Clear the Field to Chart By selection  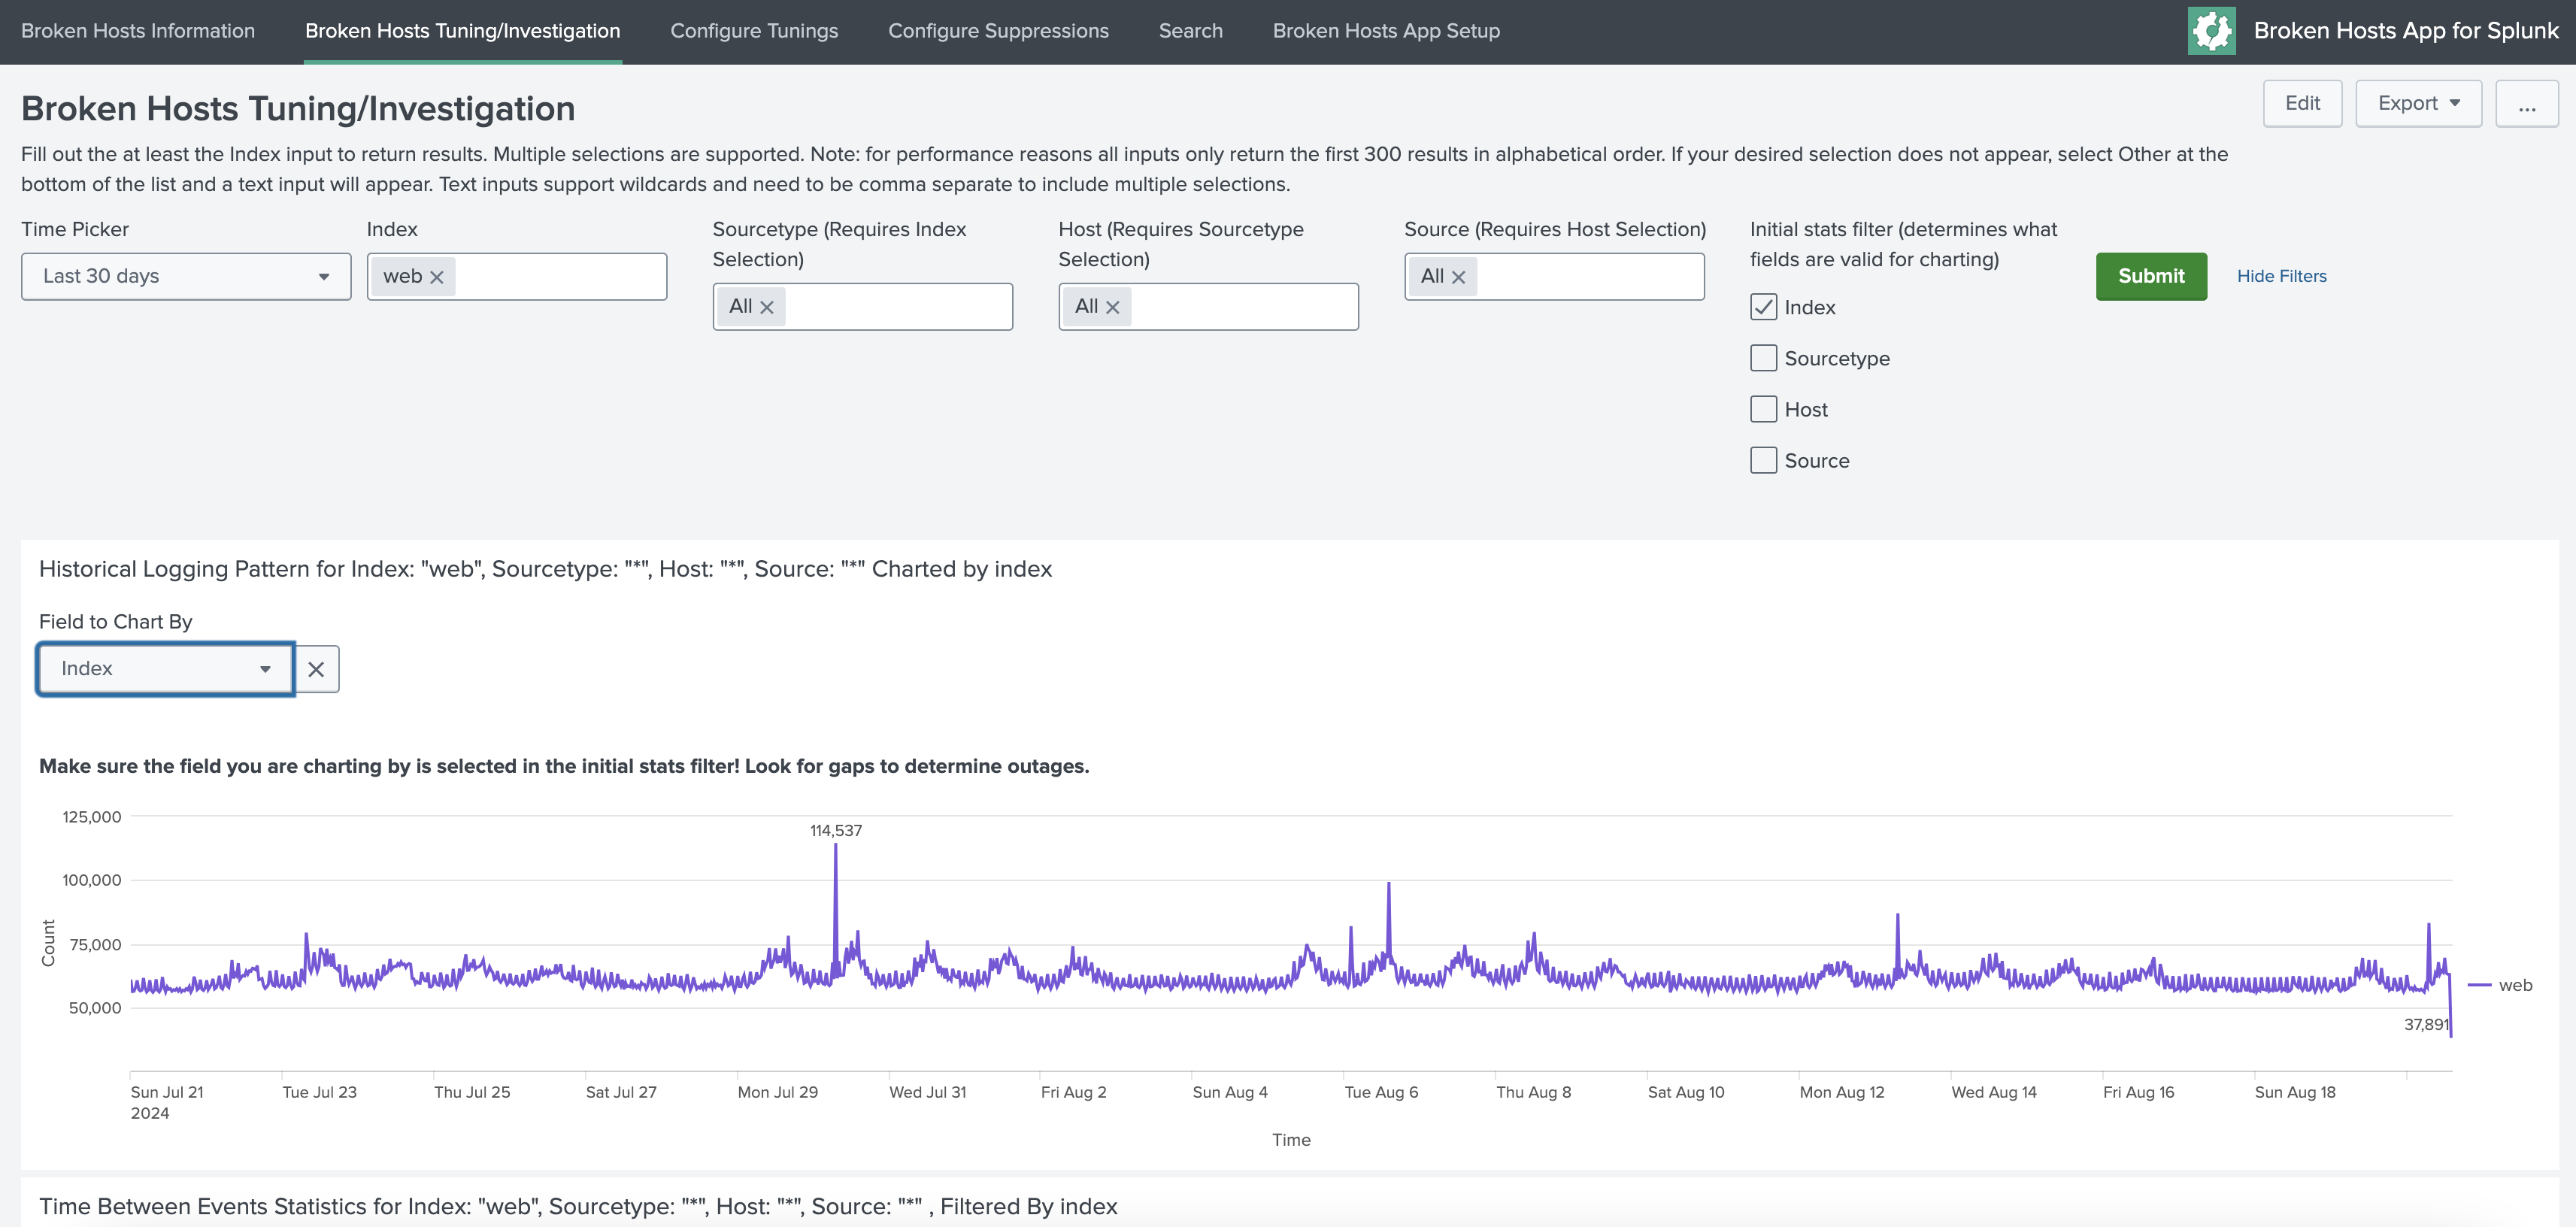click(x=316, y=669)
